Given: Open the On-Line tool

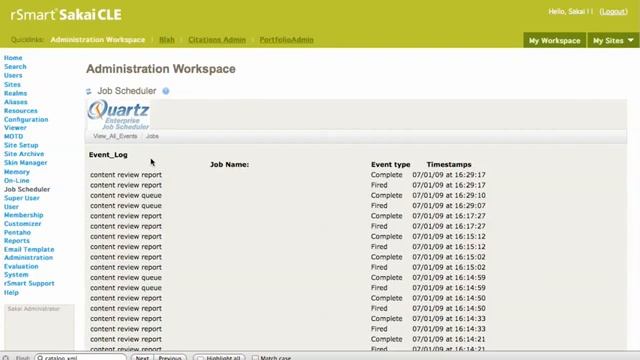Looking at the screenshot, I should point(17,180).
